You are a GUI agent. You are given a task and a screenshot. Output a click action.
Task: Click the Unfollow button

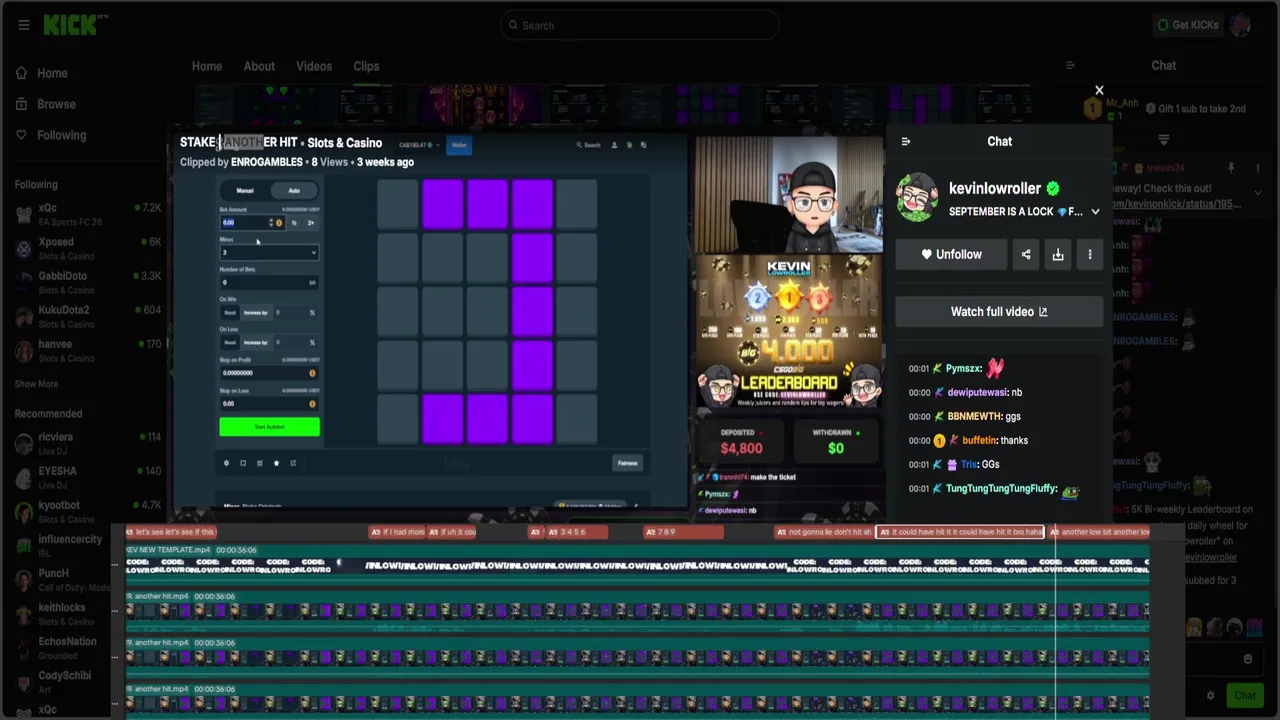click(x=952, y=254)
